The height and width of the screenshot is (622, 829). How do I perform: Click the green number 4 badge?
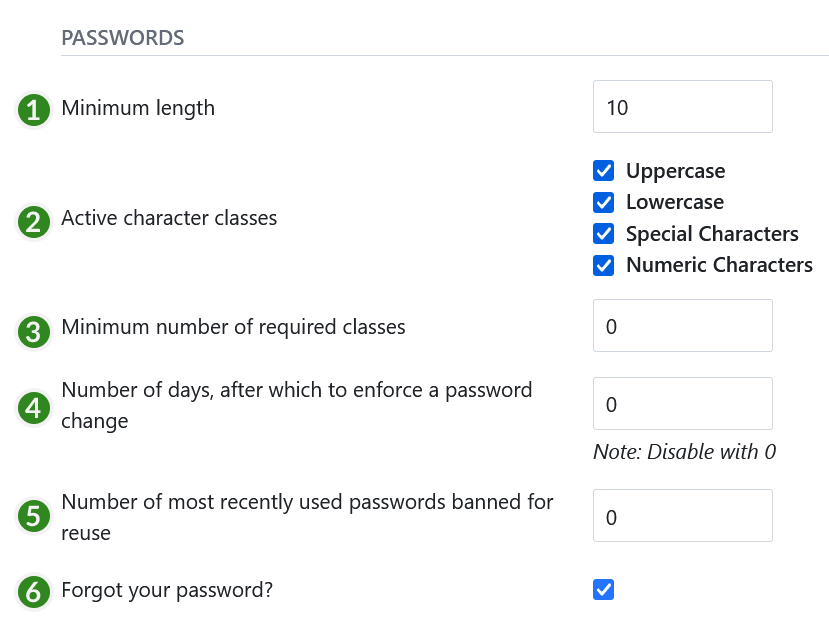tap(34, 408)
